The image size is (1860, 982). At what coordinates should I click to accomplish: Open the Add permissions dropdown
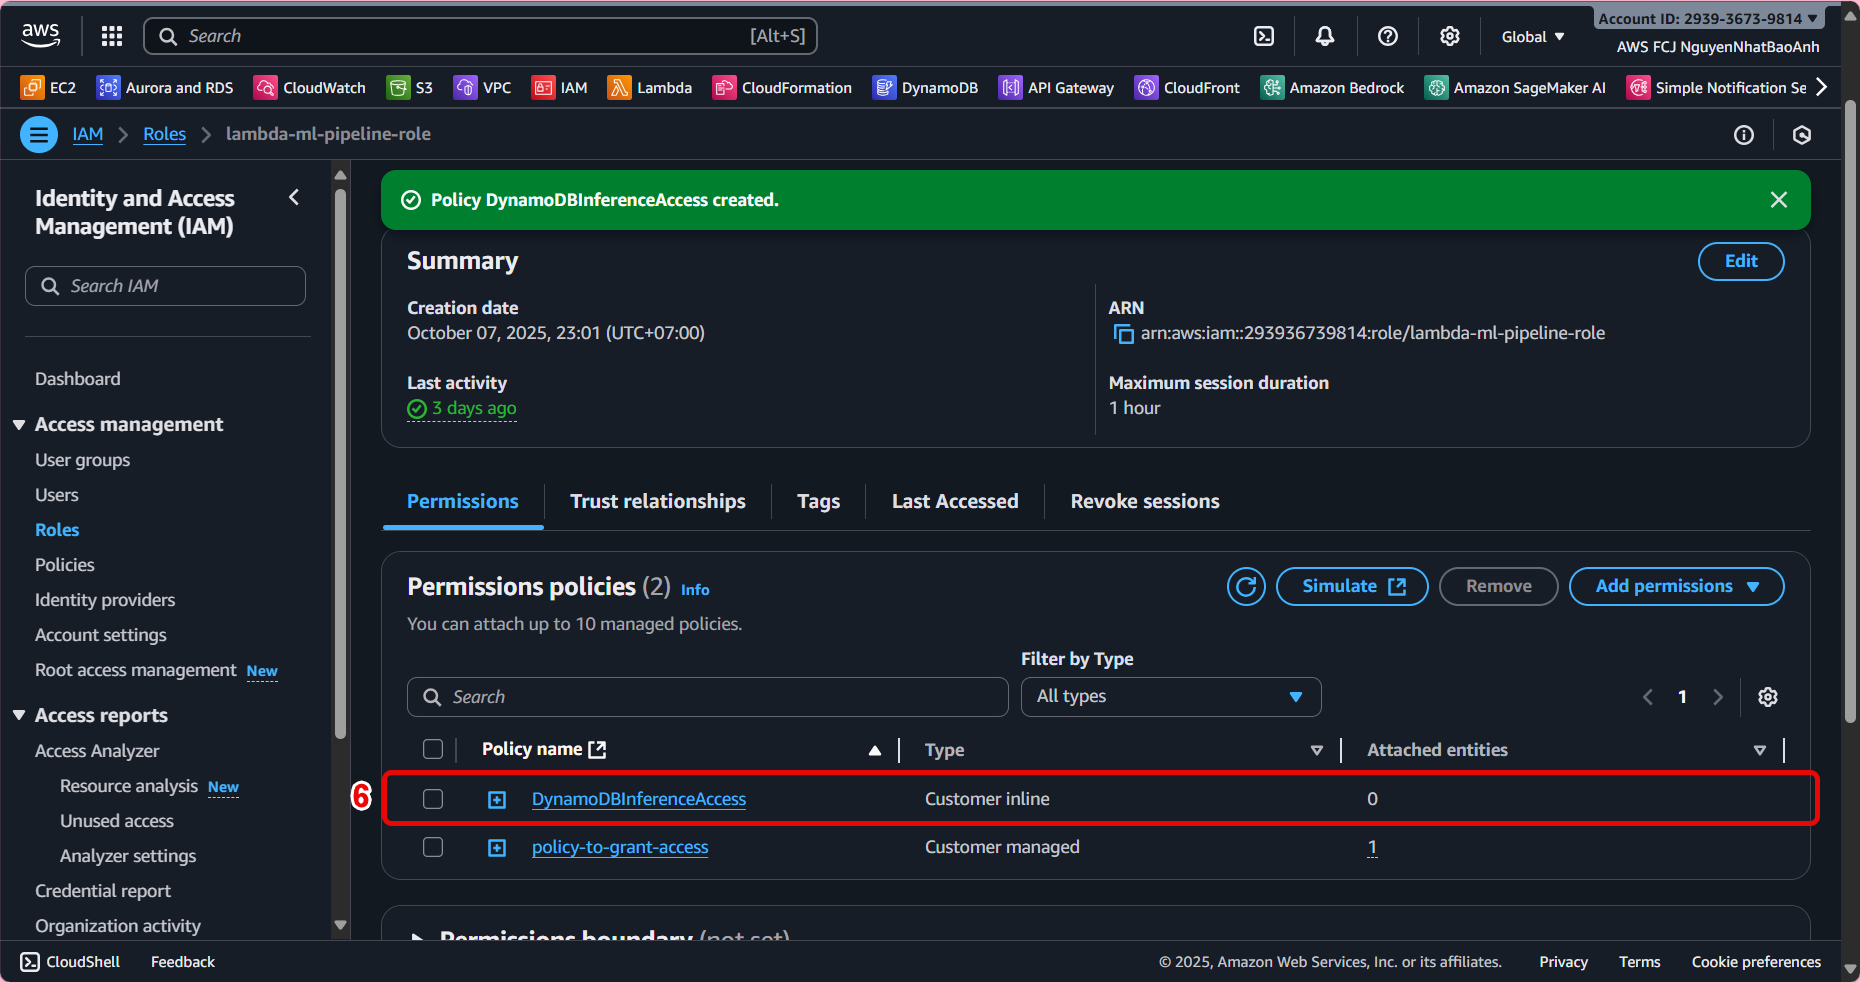coord(1677,587)
